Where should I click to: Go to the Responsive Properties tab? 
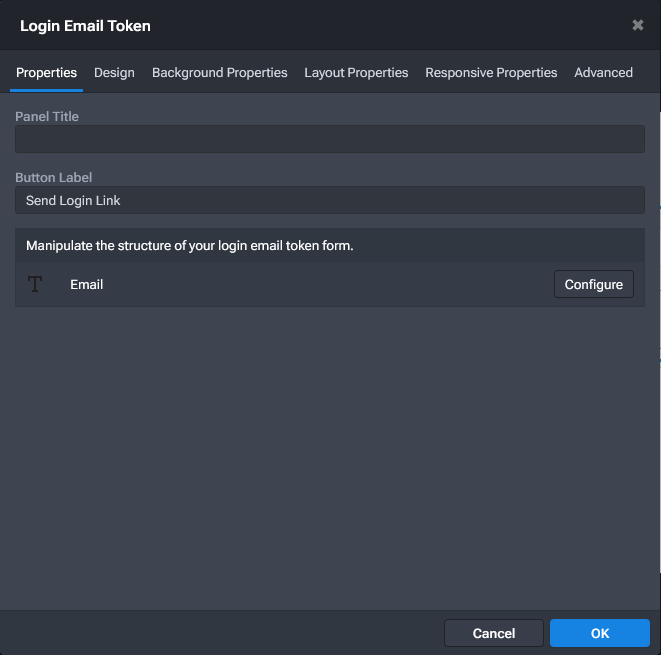pyautogui.click(x=491, y=72)
